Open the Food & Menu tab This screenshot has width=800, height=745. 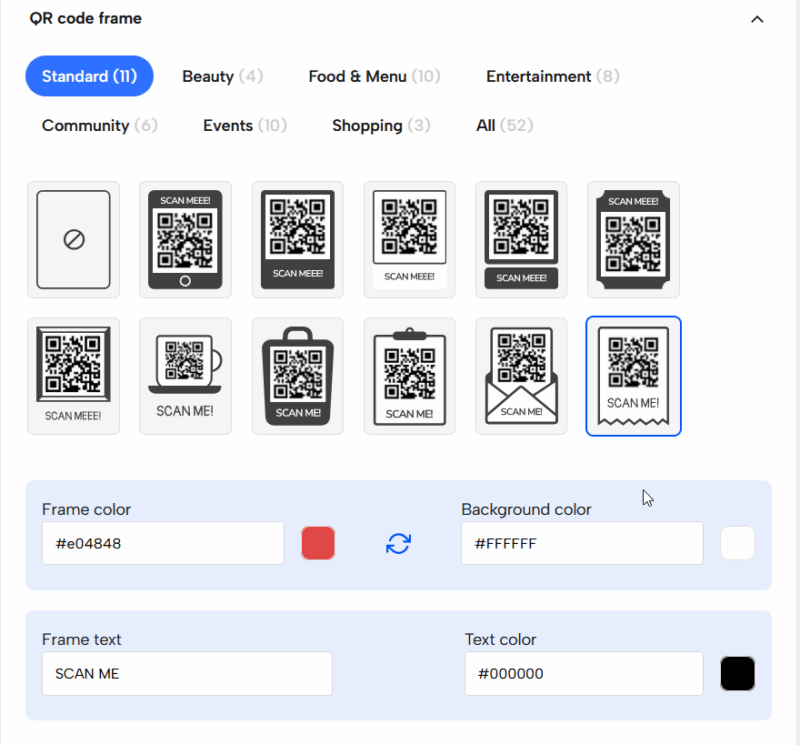(x=374, y=76)
